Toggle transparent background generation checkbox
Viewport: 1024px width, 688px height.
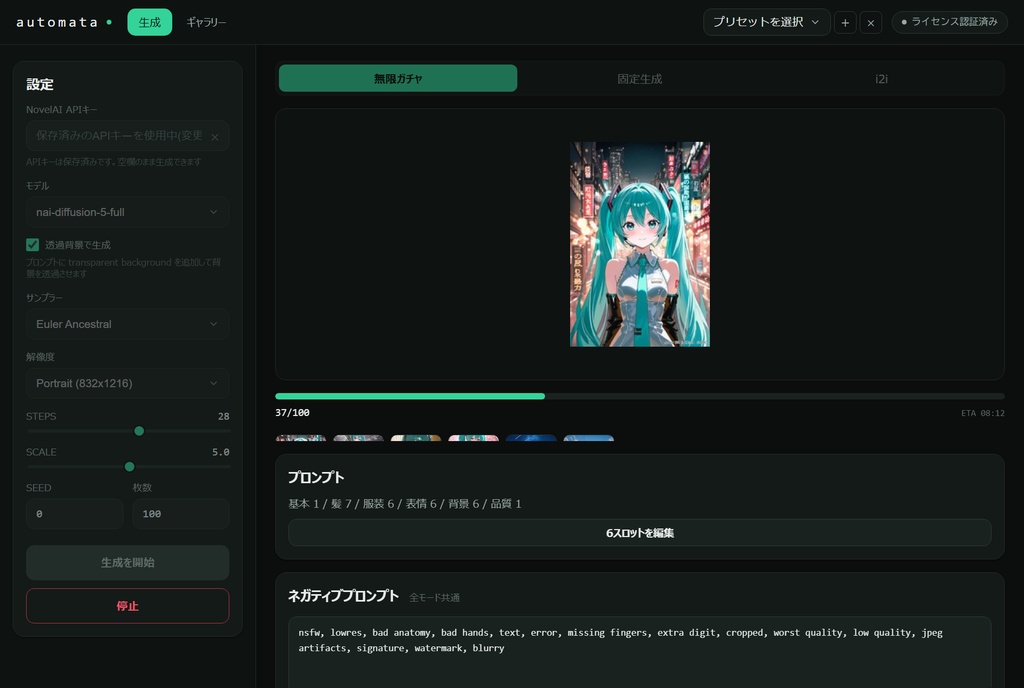(33, 245)
